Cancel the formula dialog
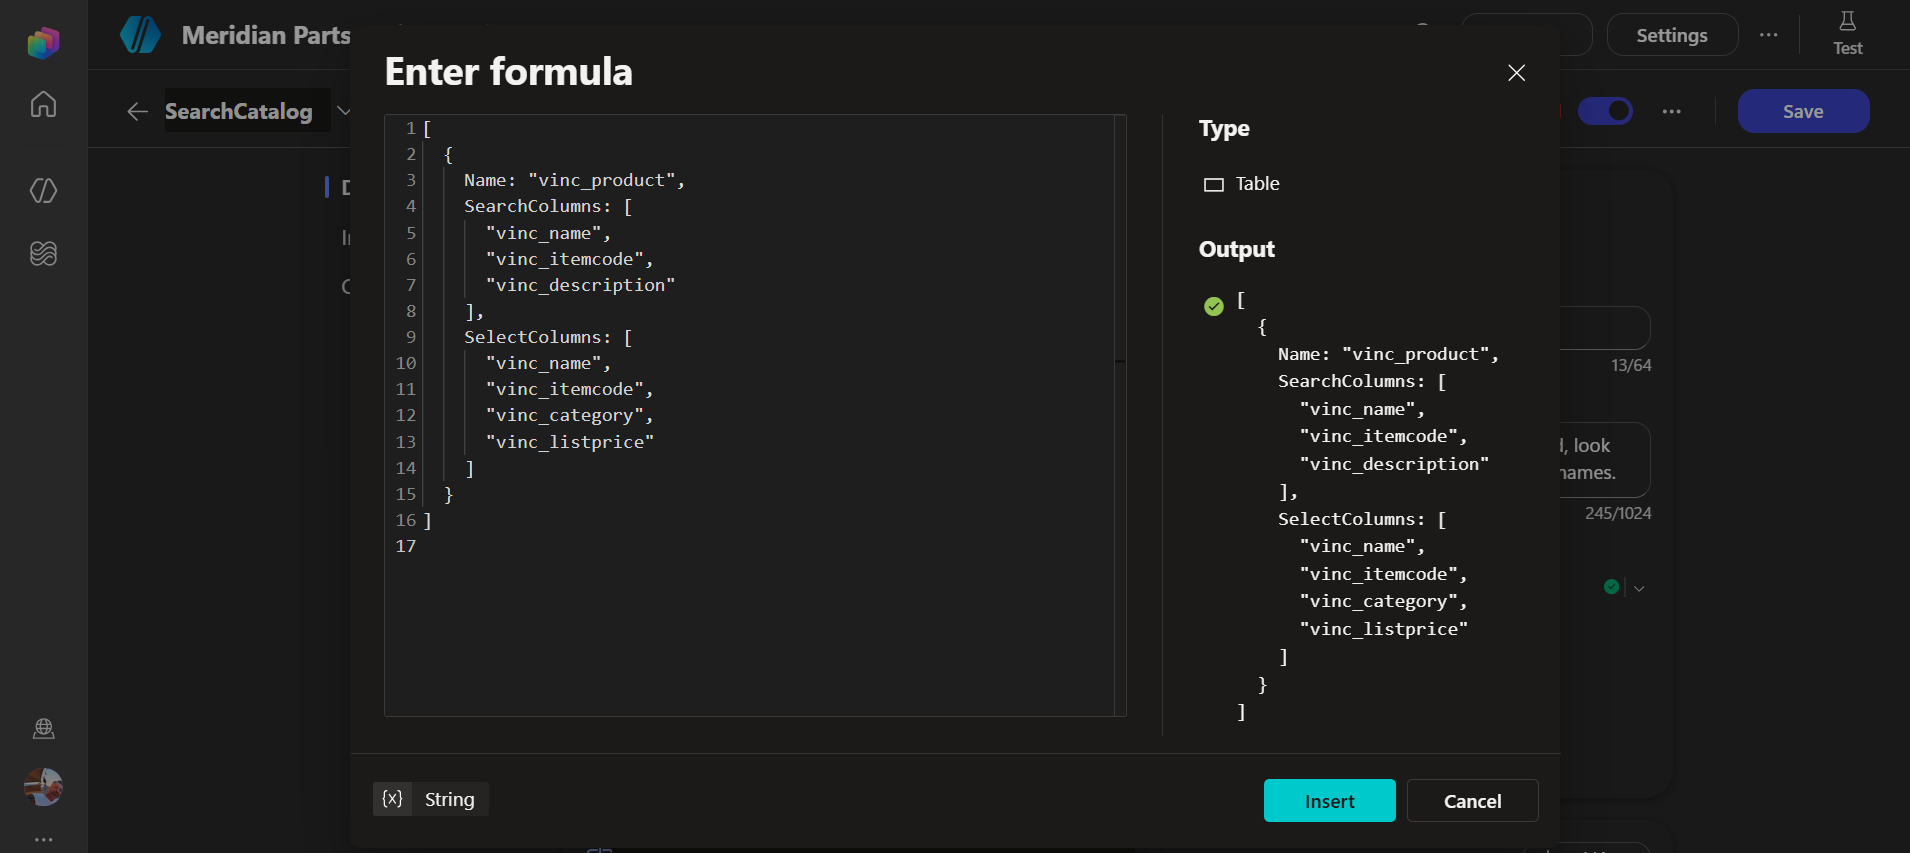Screen dimensions: 1910x853 [1472, 801]
